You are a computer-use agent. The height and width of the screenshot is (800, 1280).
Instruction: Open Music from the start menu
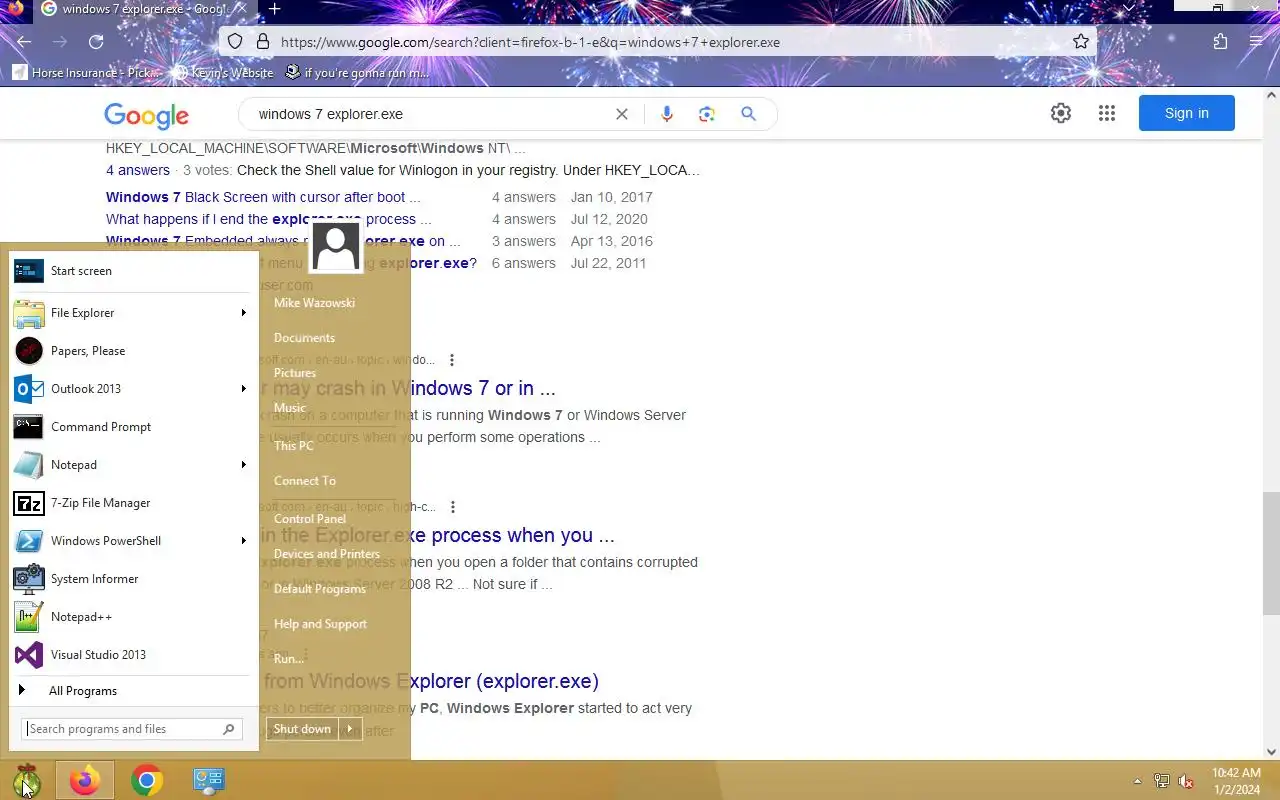[290, 408]
